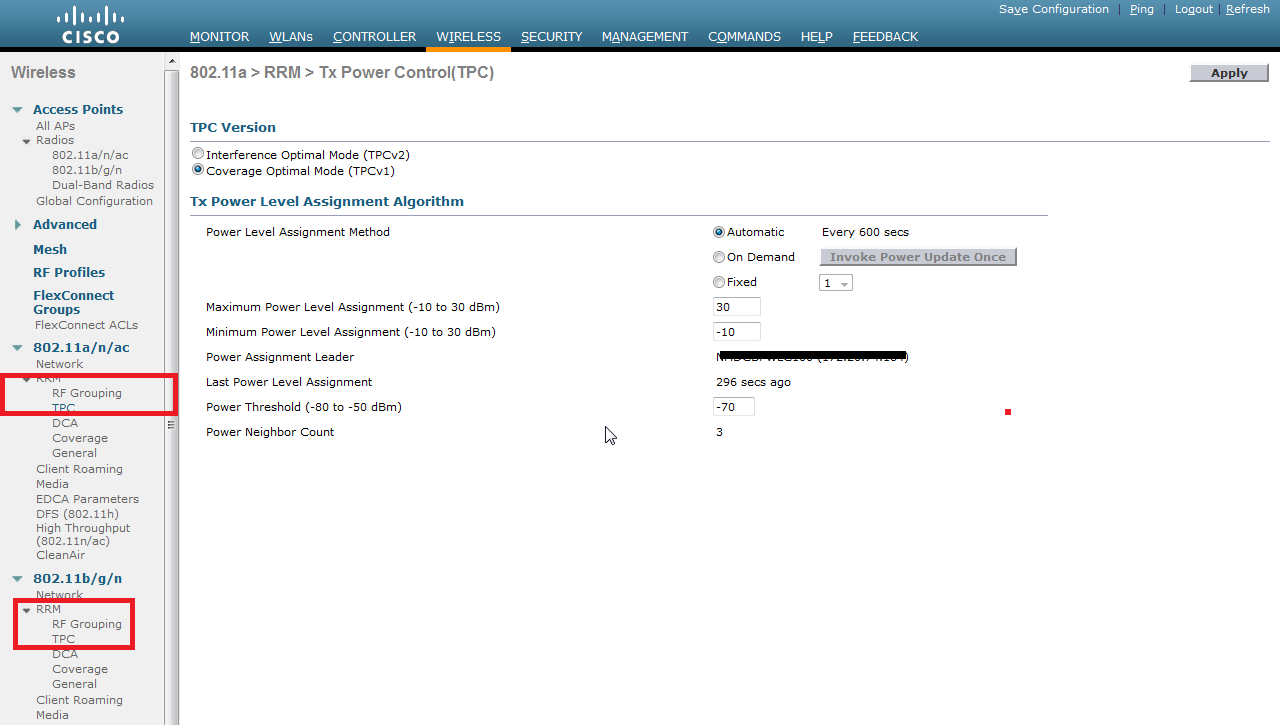Screen dimensions: 1280x725
Task: Open RF Profiles in sidebar
Action: tap(69, 272)
